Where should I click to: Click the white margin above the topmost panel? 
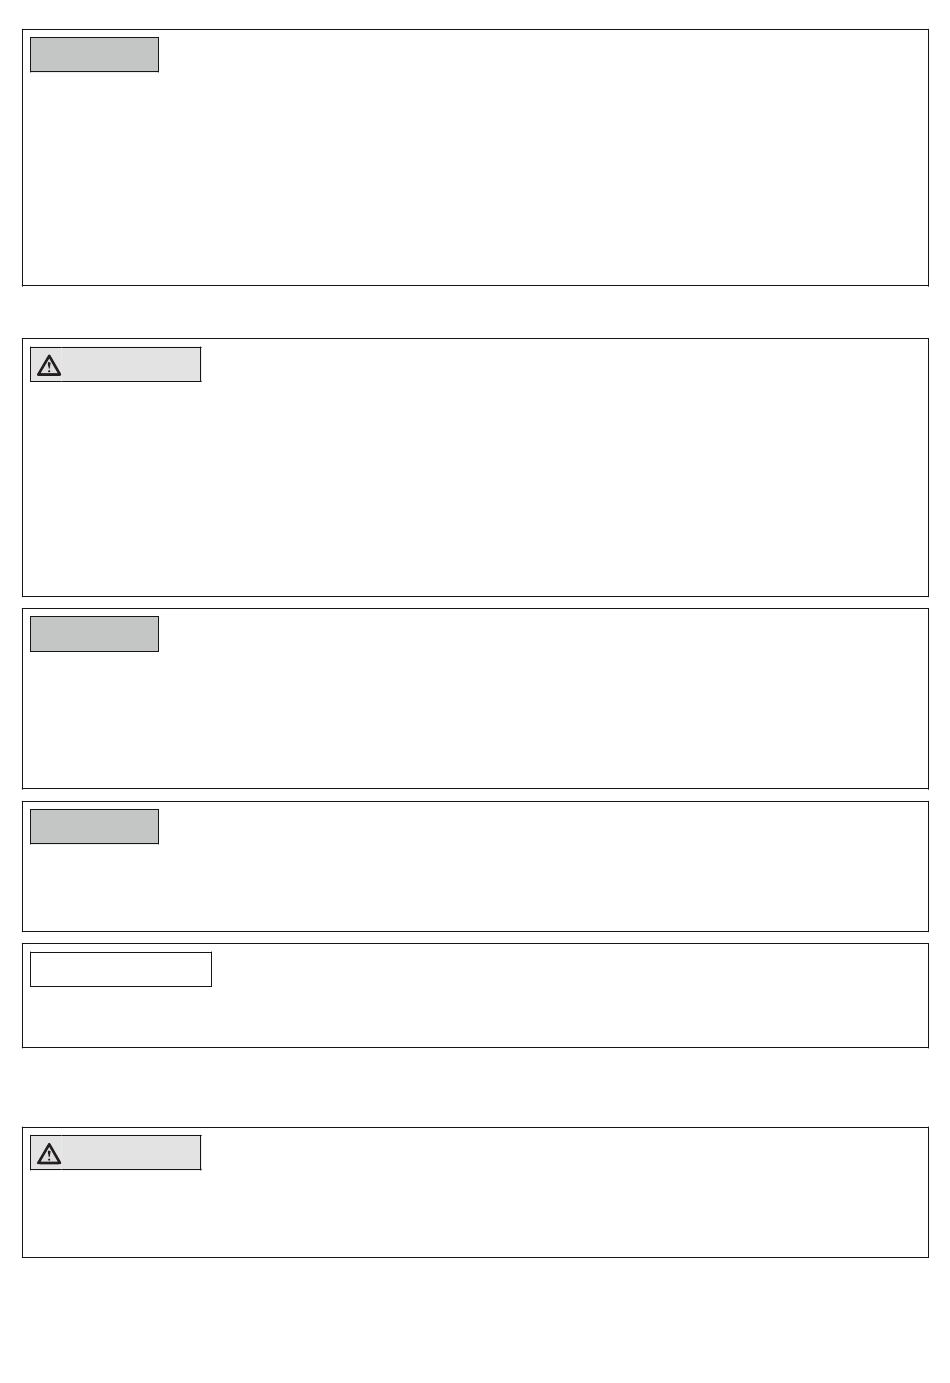pyautogui.click(x=475, y=14)
